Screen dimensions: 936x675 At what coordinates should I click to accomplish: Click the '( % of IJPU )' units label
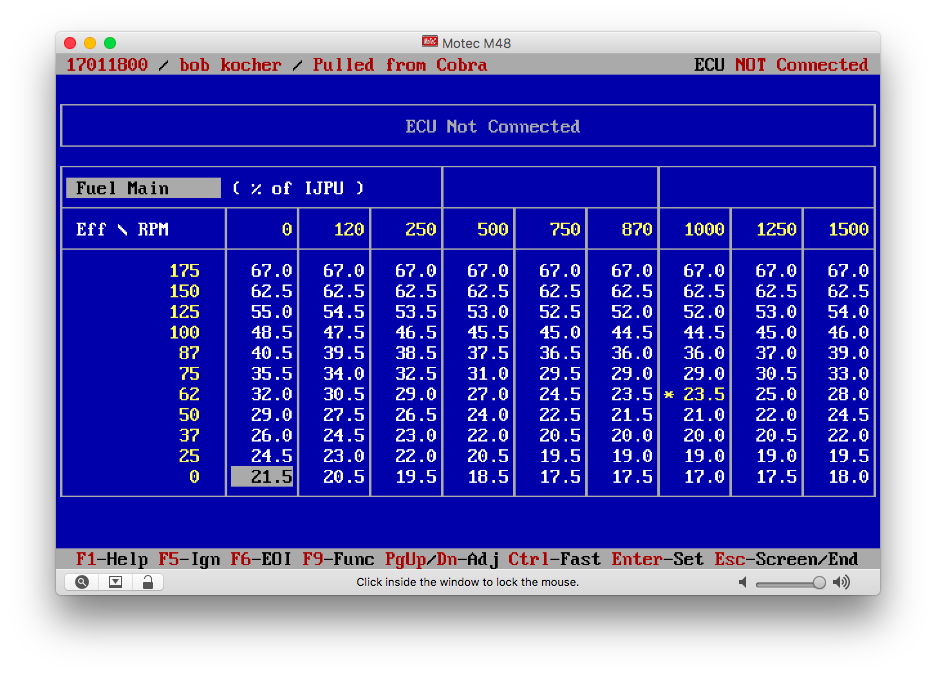click(298, 188)
